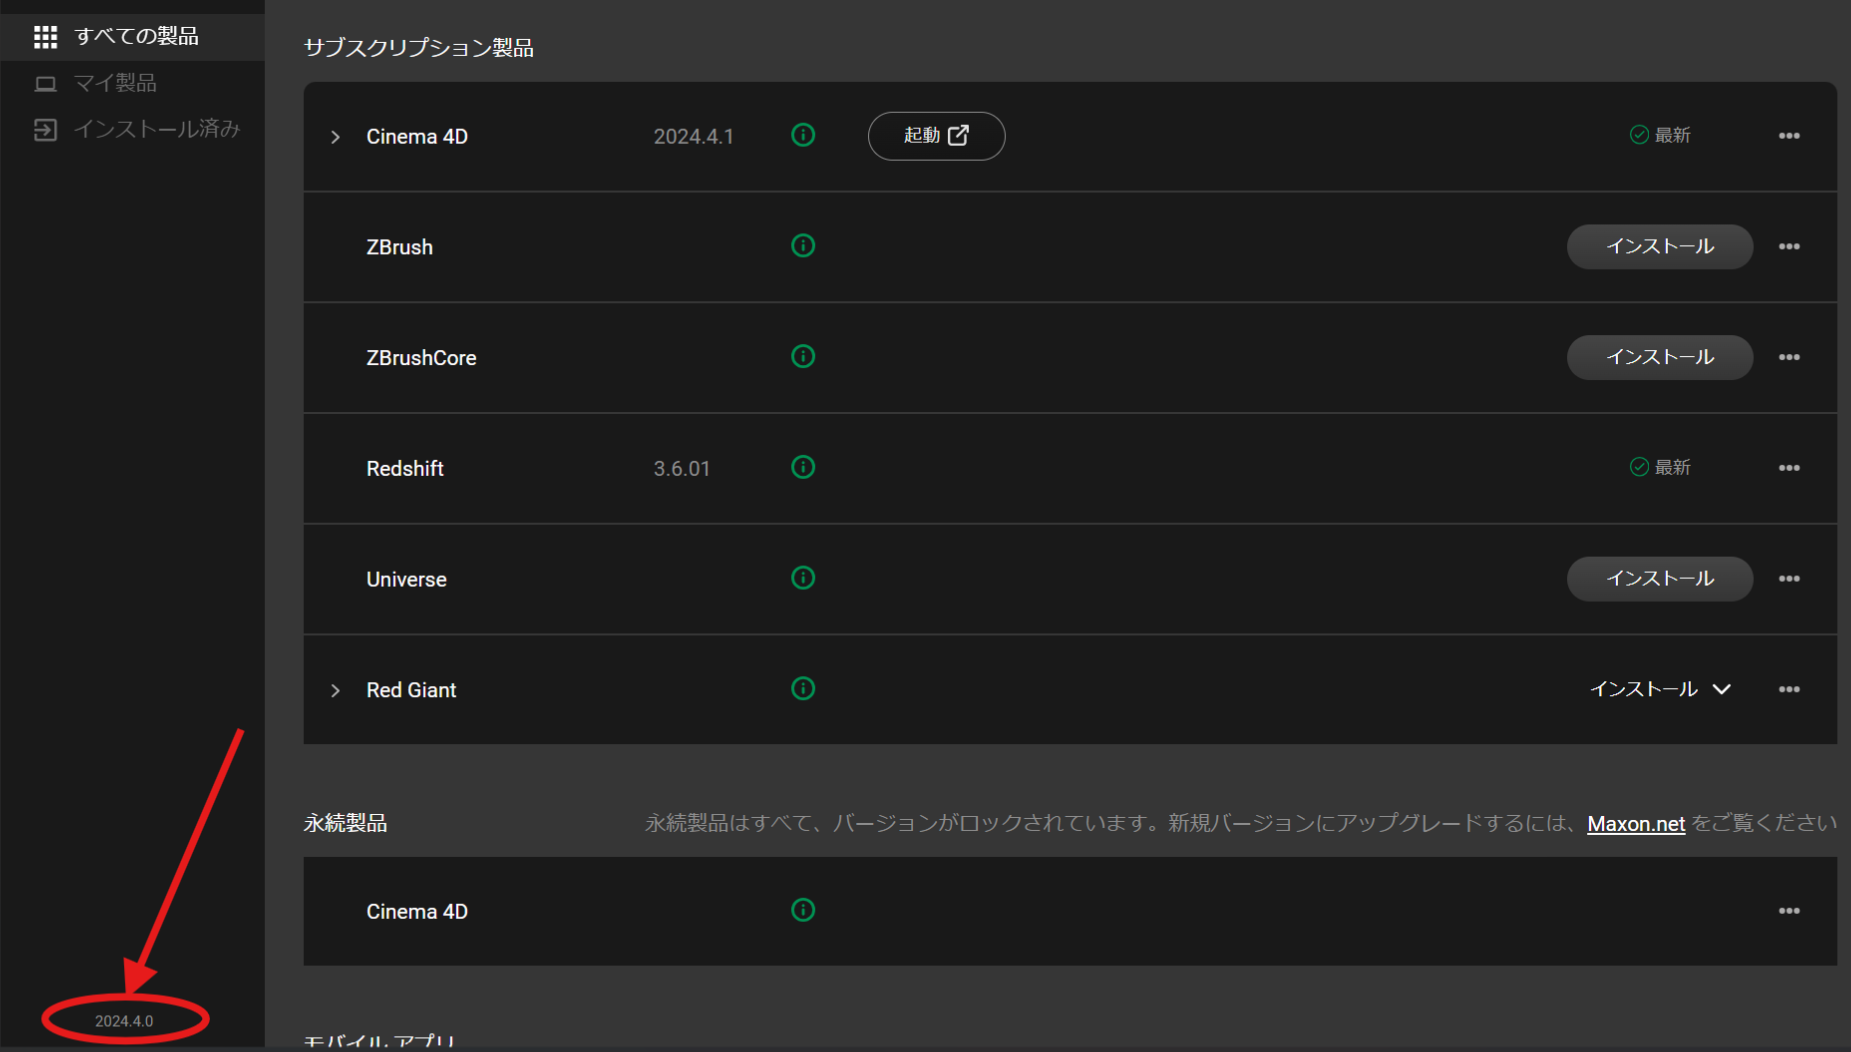Click version 2024.4.0 in sidebar footer
Screen dimensions: 1851x1052
pos(124,1021)
